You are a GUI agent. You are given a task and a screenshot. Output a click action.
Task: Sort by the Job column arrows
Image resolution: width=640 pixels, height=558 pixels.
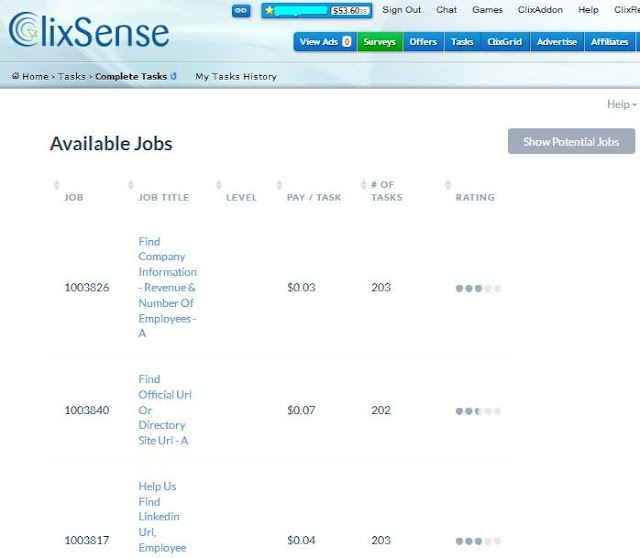click(57, 185)
